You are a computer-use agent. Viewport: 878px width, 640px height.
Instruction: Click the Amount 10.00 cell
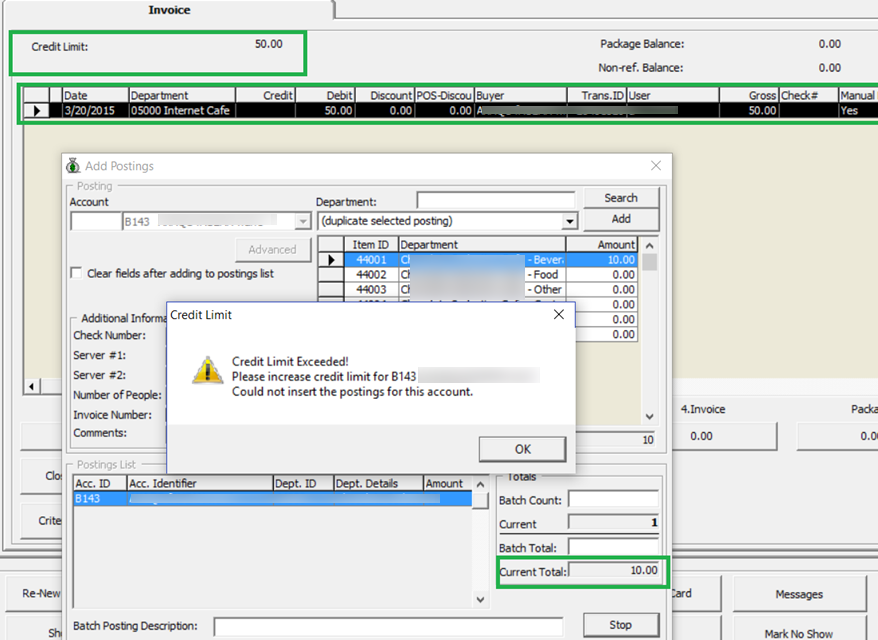[x=601, y=260]
